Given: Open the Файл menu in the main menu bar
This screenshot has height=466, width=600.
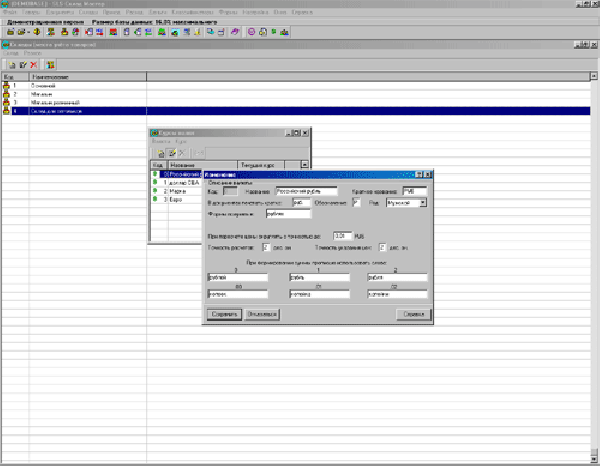Looking at the screenshot, I should [9, 12].
